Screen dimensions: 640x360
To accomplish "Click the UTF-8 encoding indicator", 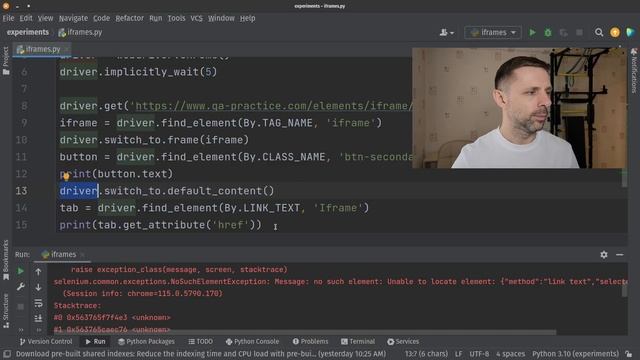I will 479,354.
